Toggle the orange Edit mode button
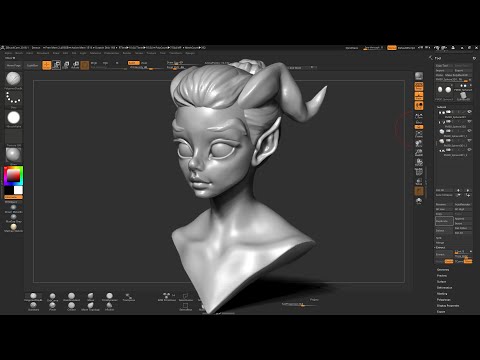This screenshot has width=480, height=360. [x=47, y=65]
